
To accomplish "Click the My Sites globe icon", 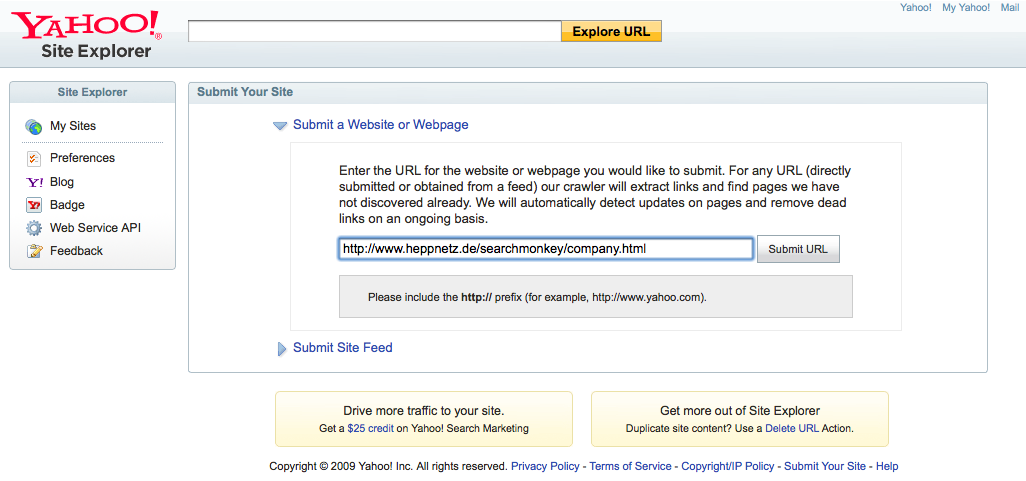I will click(34, 127).
